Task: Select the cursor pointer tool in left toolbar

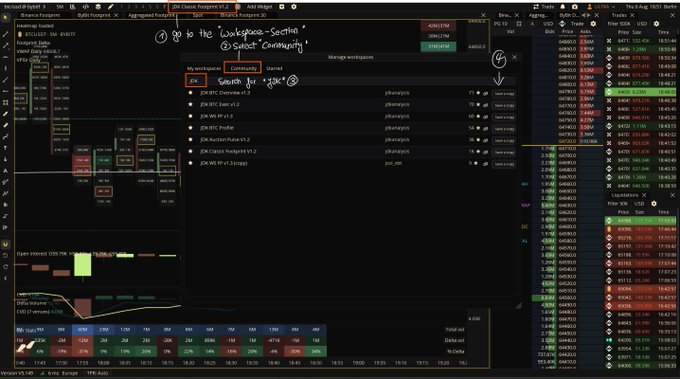Action: [5, 18]
